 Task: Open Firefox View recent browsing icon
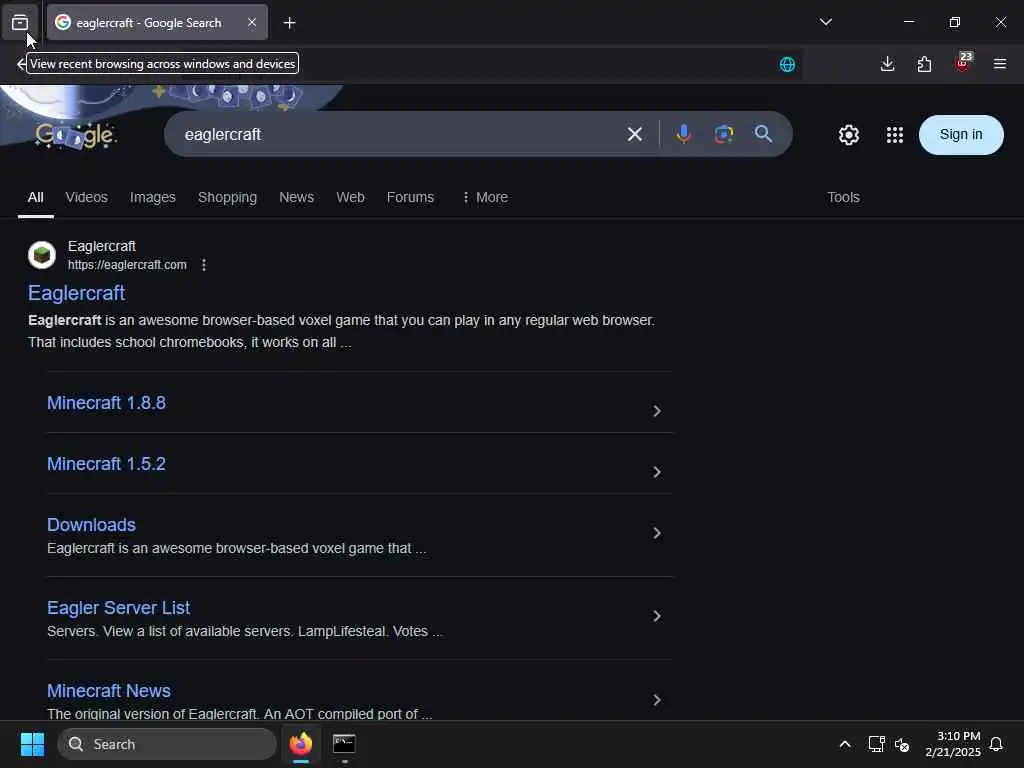pos(20,23)
